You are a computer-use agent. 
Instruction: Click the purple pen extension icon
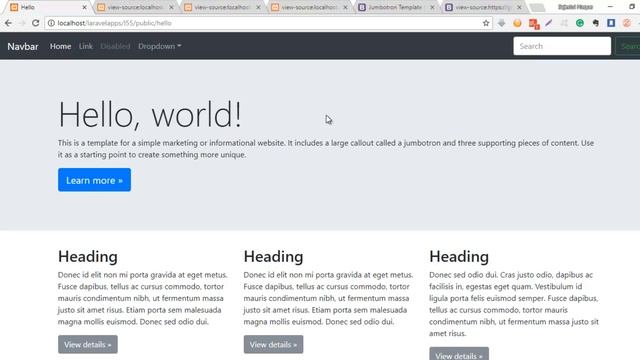point(549,23)
